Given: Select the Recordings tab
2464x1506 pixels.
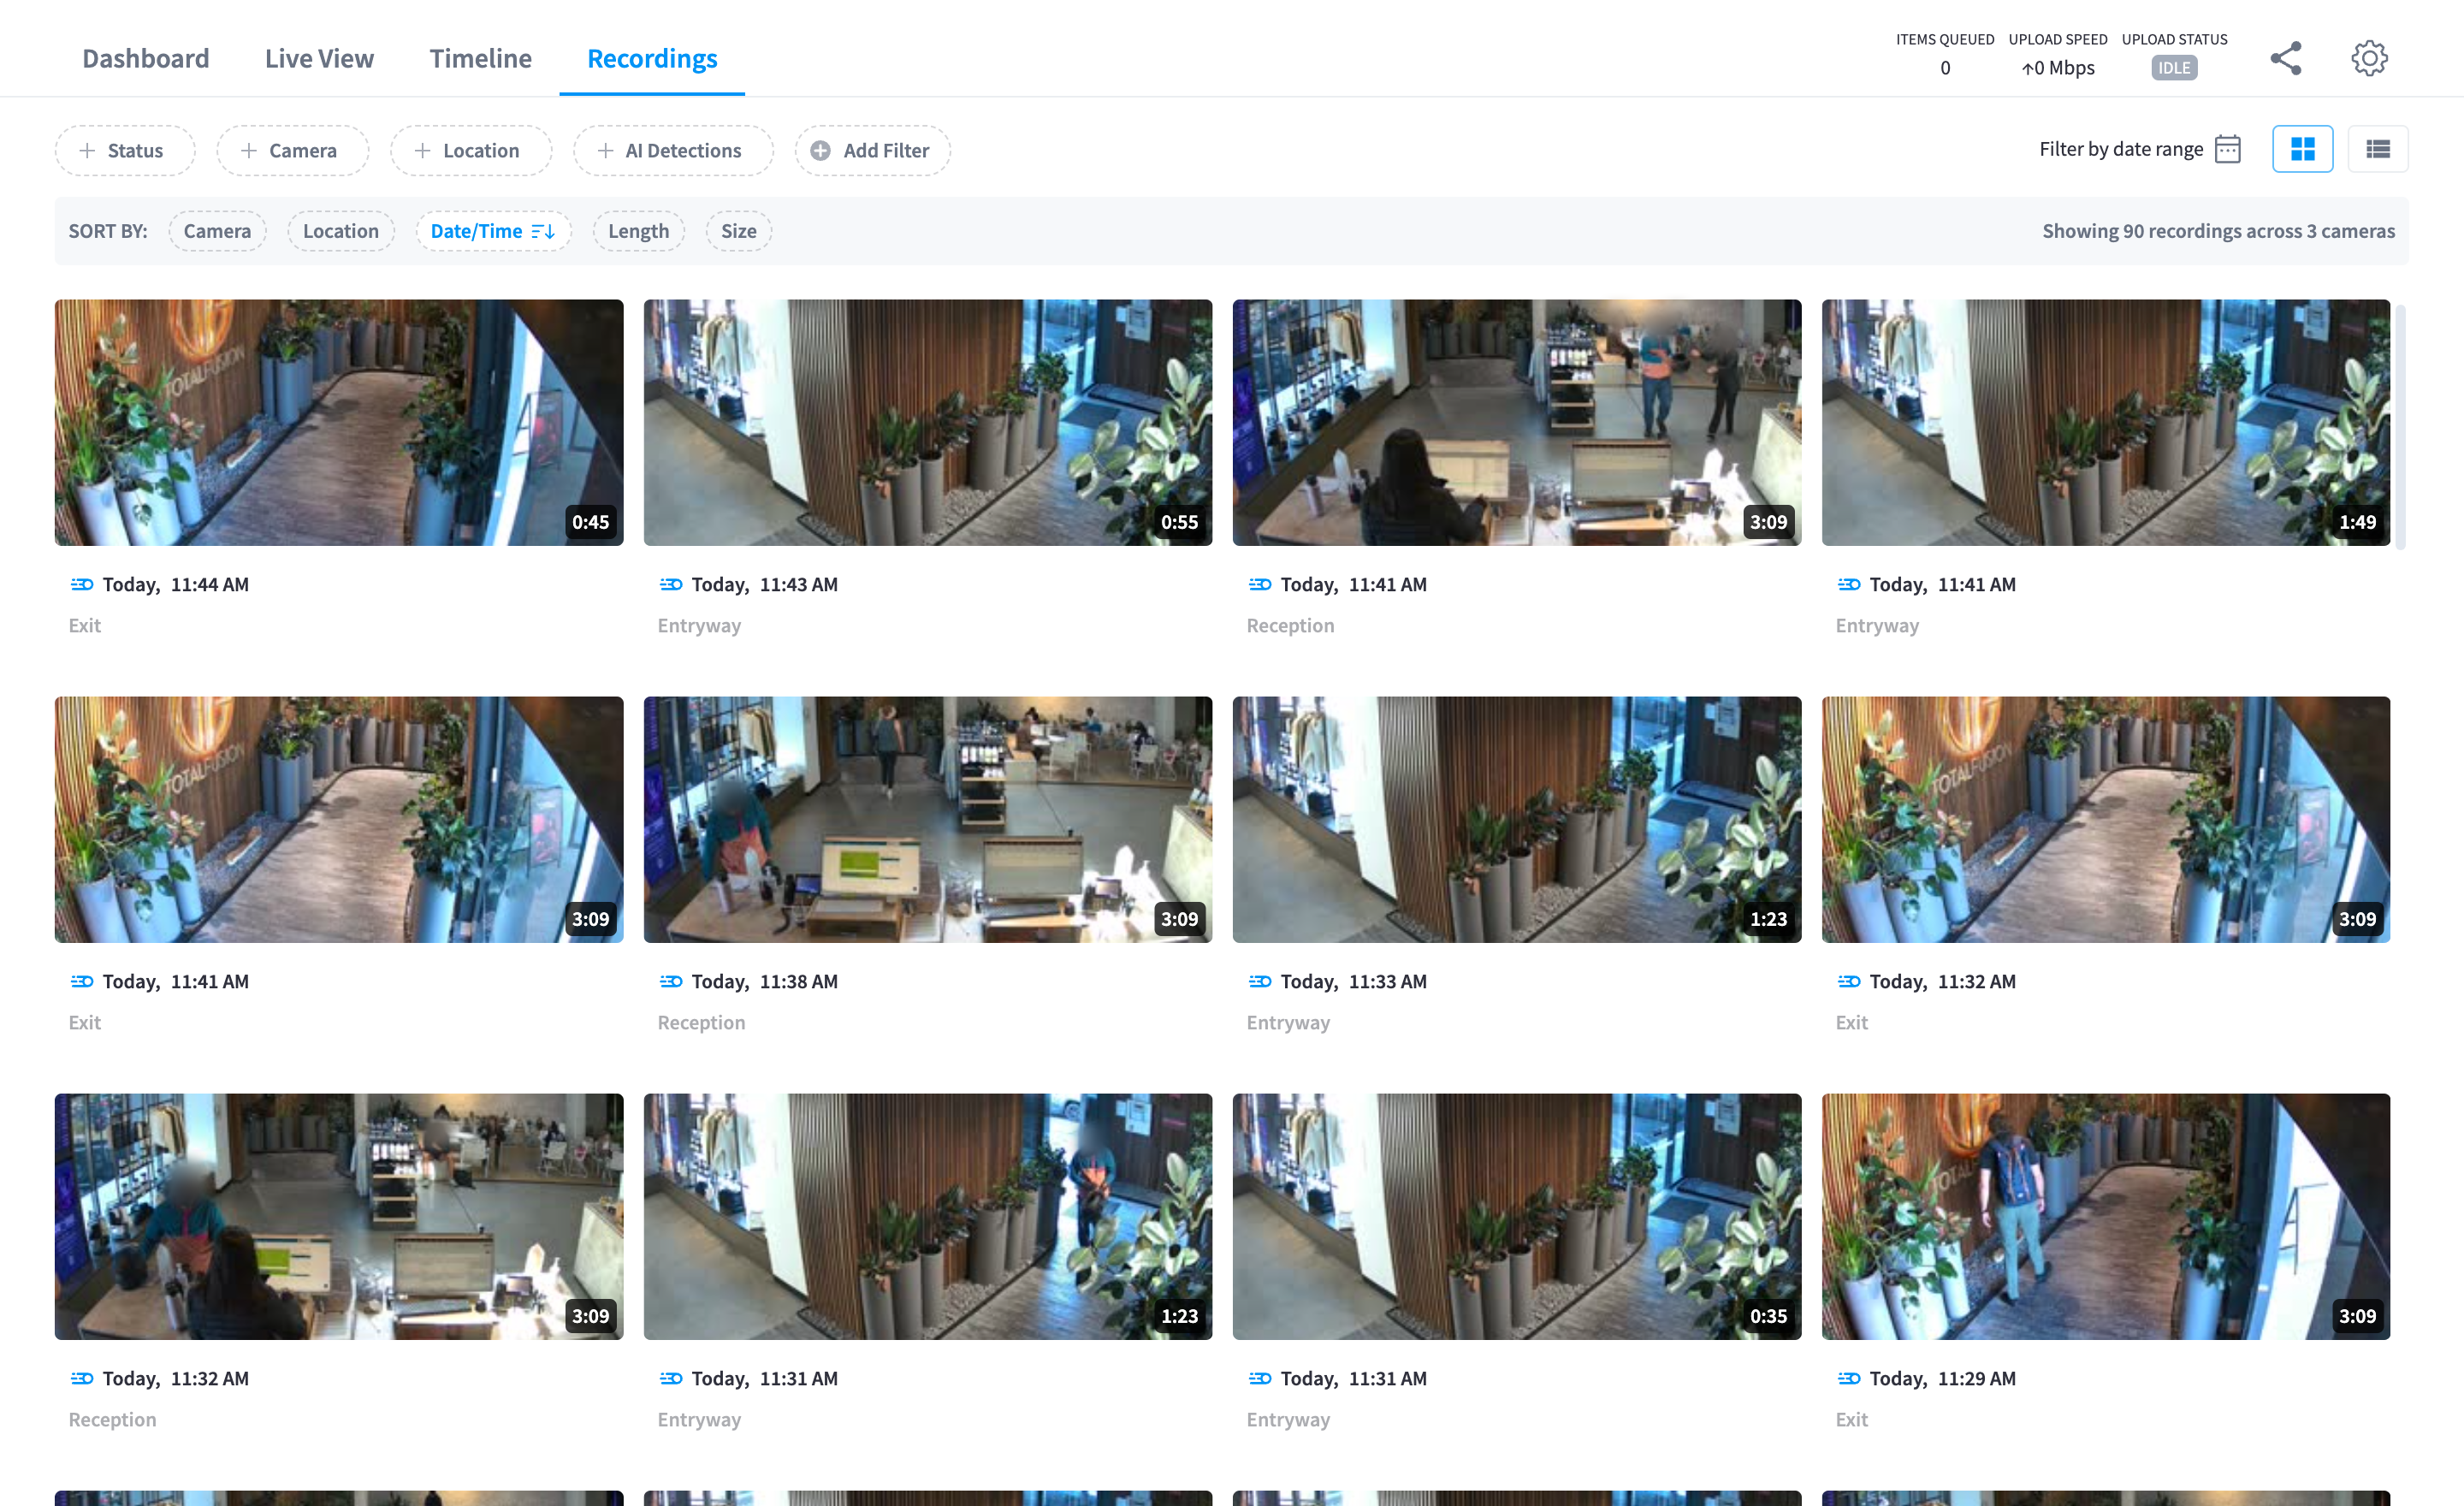Looking at the screenshot, I should [x=652, y=58].
